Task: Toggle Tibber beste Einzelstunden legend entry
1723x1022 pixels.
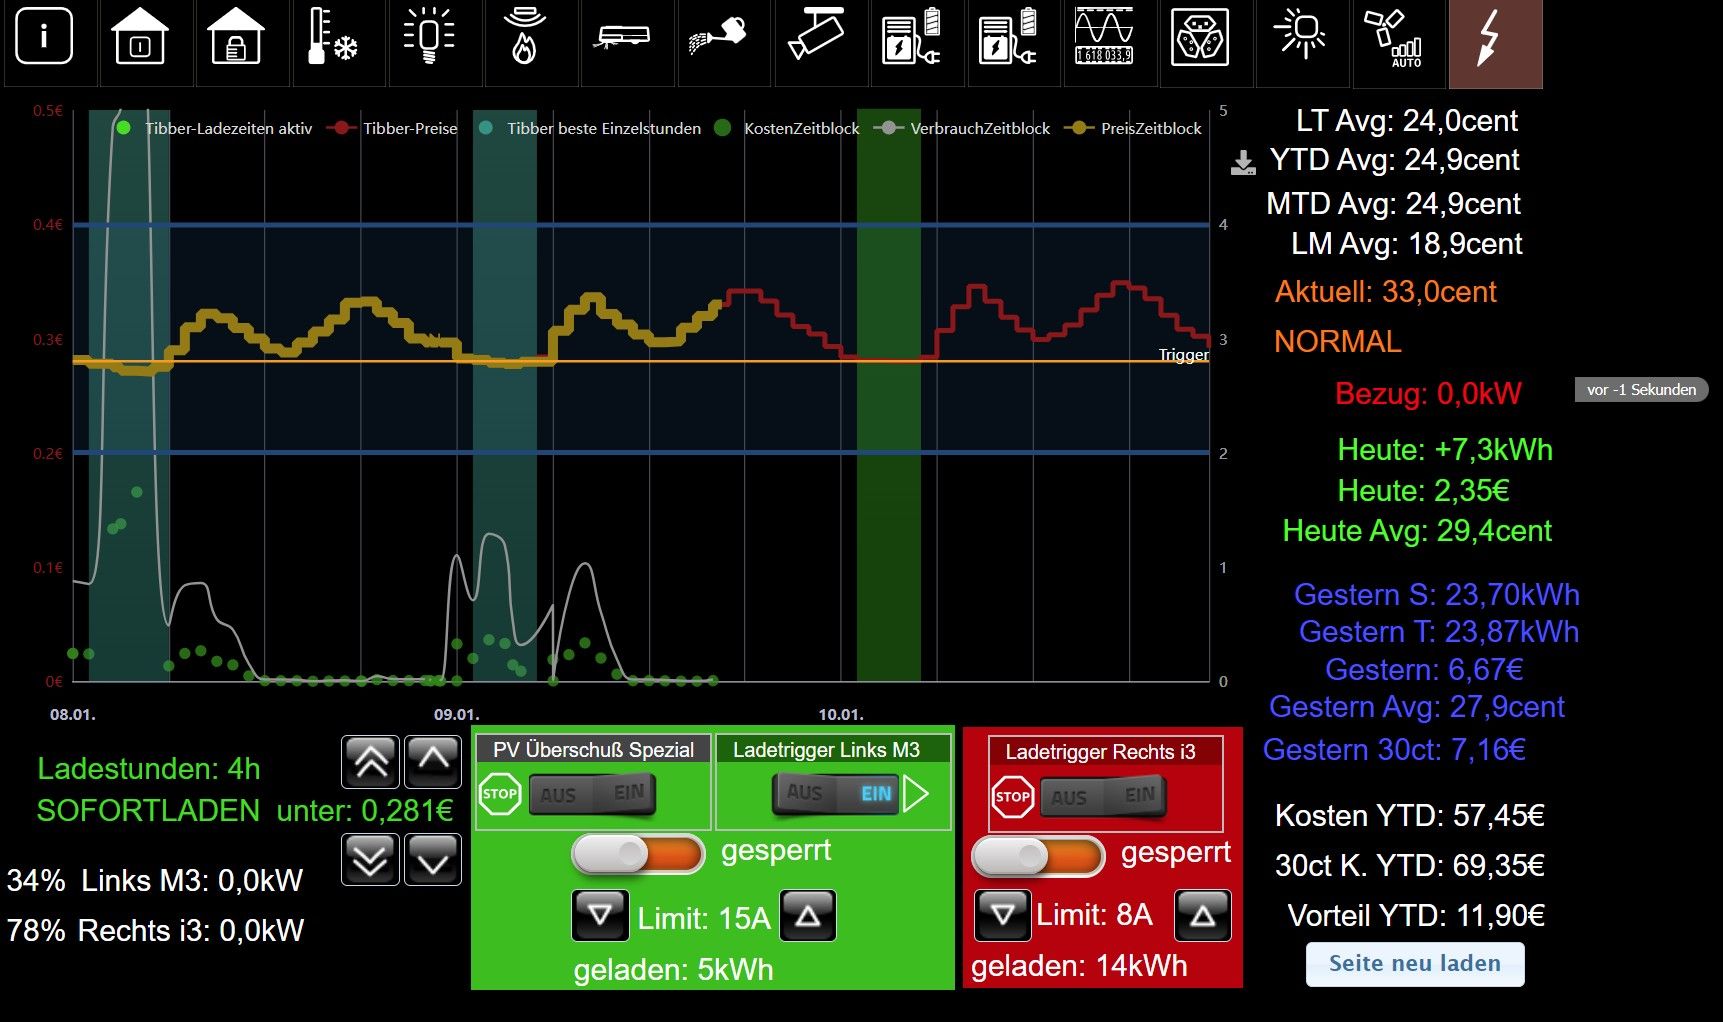Action: 590,128
